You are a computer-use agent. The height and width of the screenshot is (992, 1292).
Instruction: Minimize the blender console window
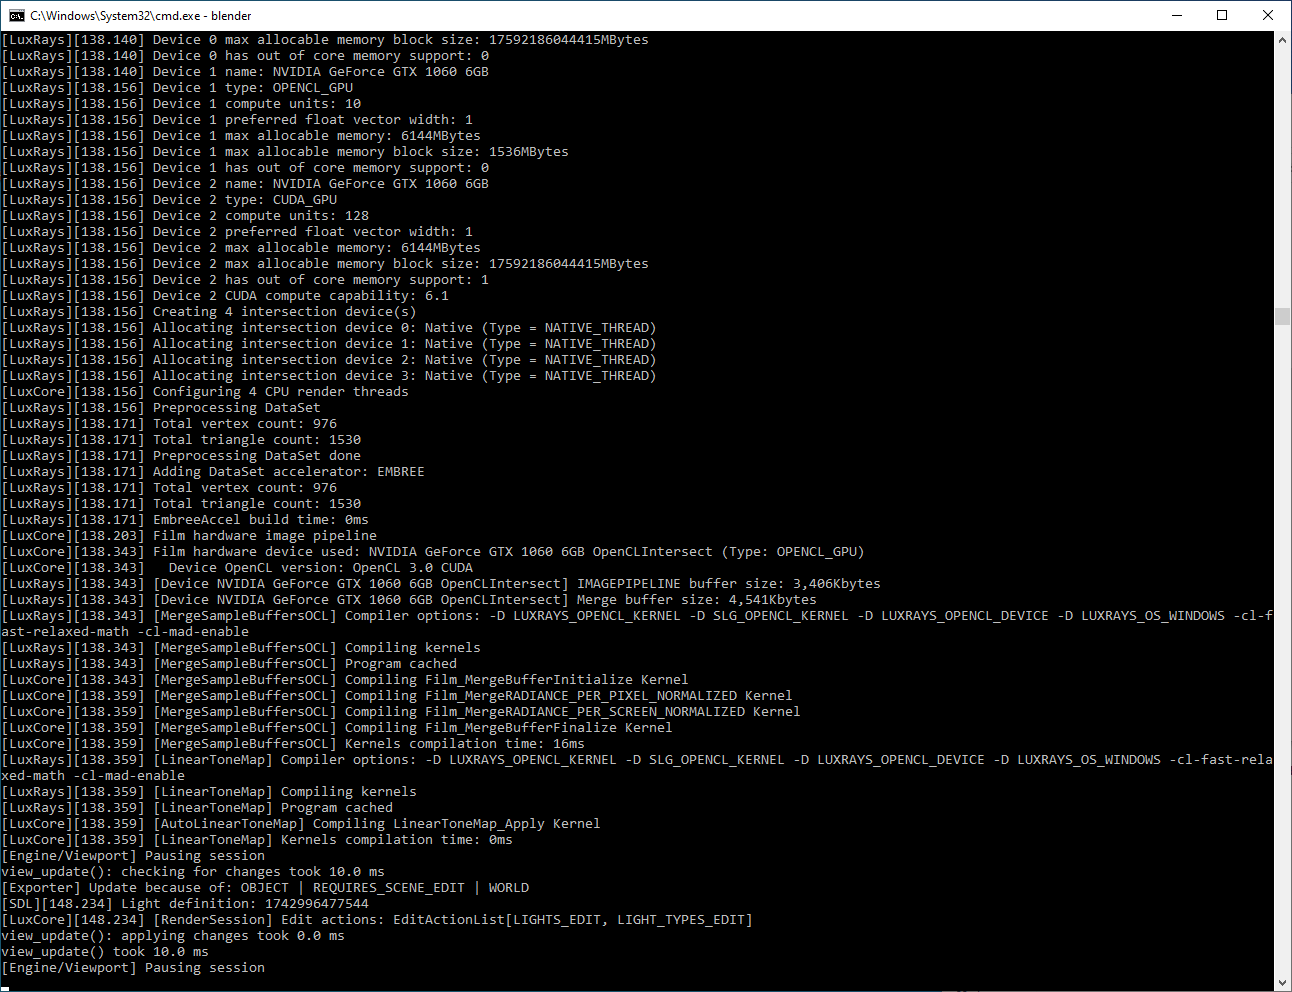pos(1176,15)
